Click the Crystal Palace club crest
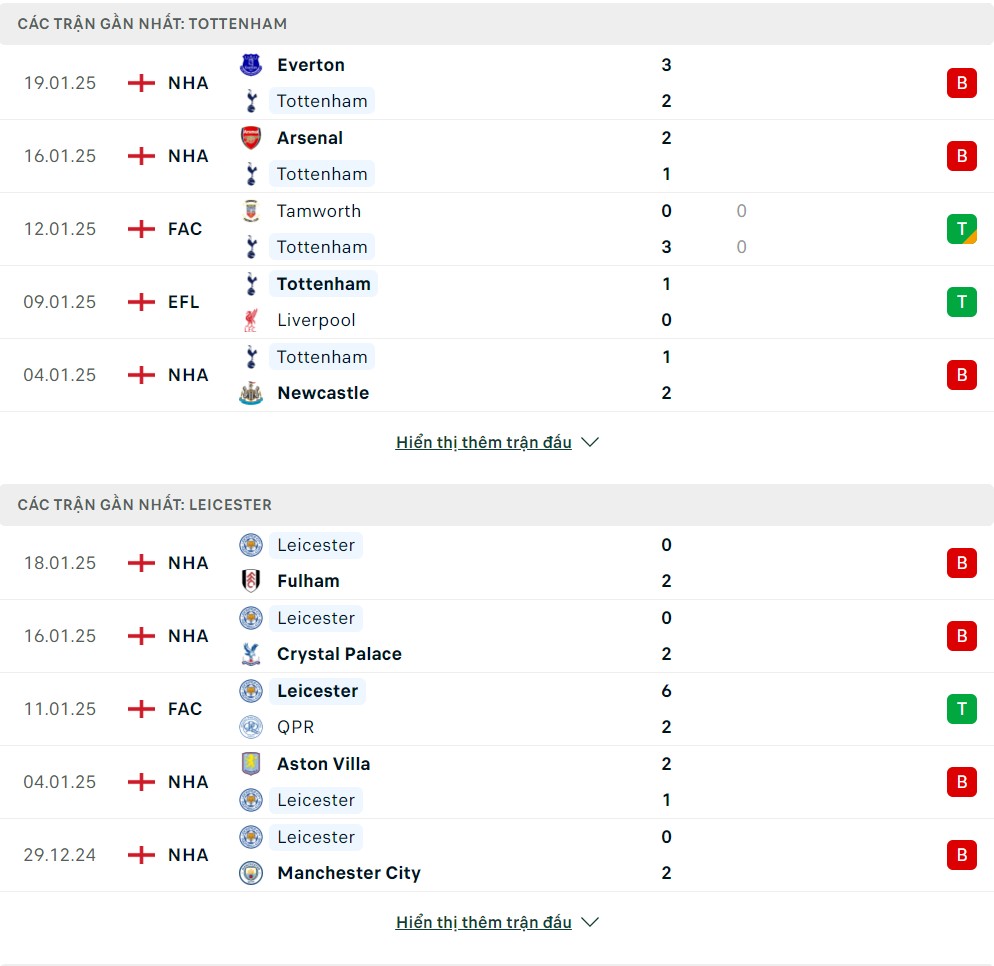This screenshot has height=966, width=994. 251,654
